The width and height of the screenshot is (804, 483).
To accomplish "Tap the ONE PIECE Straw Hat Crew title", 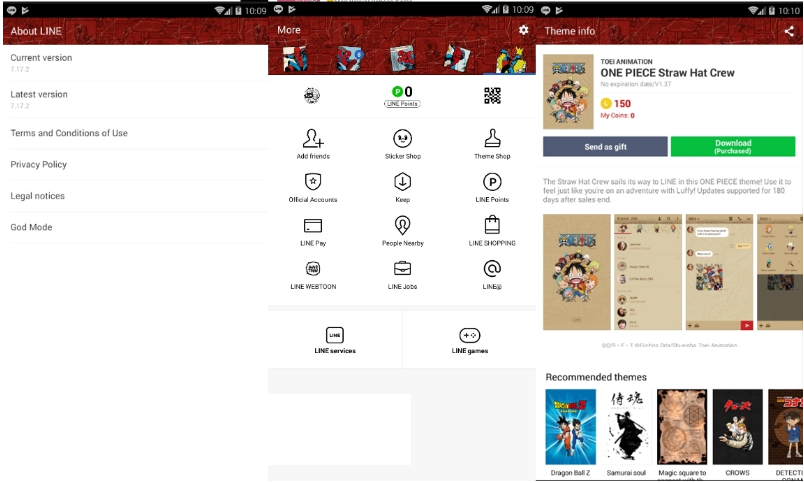I will (x=668, y=73).
